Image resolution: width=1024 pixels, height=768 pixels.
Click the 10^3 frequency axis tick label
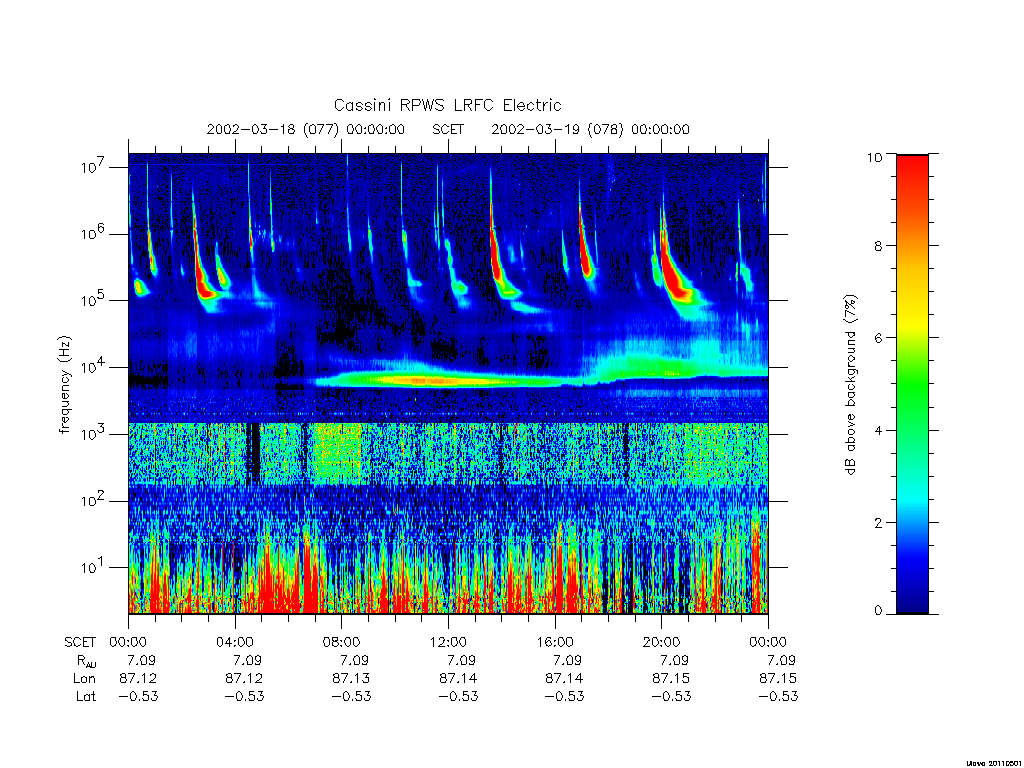click(93, 434)
